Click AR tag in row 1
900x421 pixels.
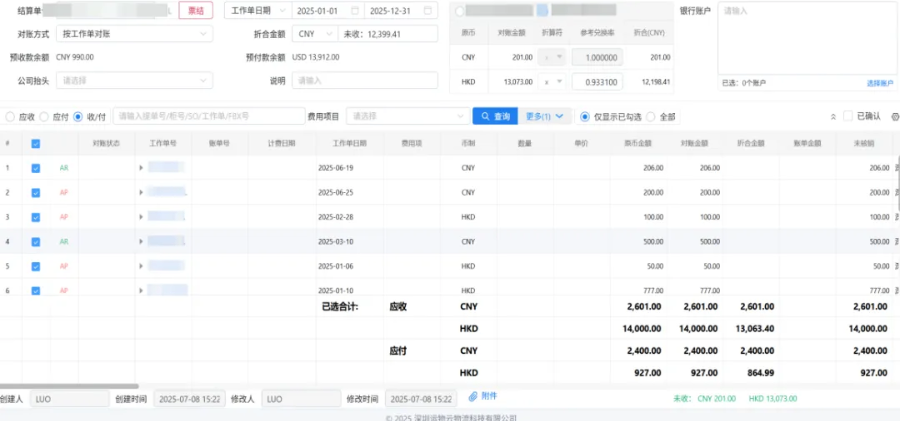click(x=64, y=168)
